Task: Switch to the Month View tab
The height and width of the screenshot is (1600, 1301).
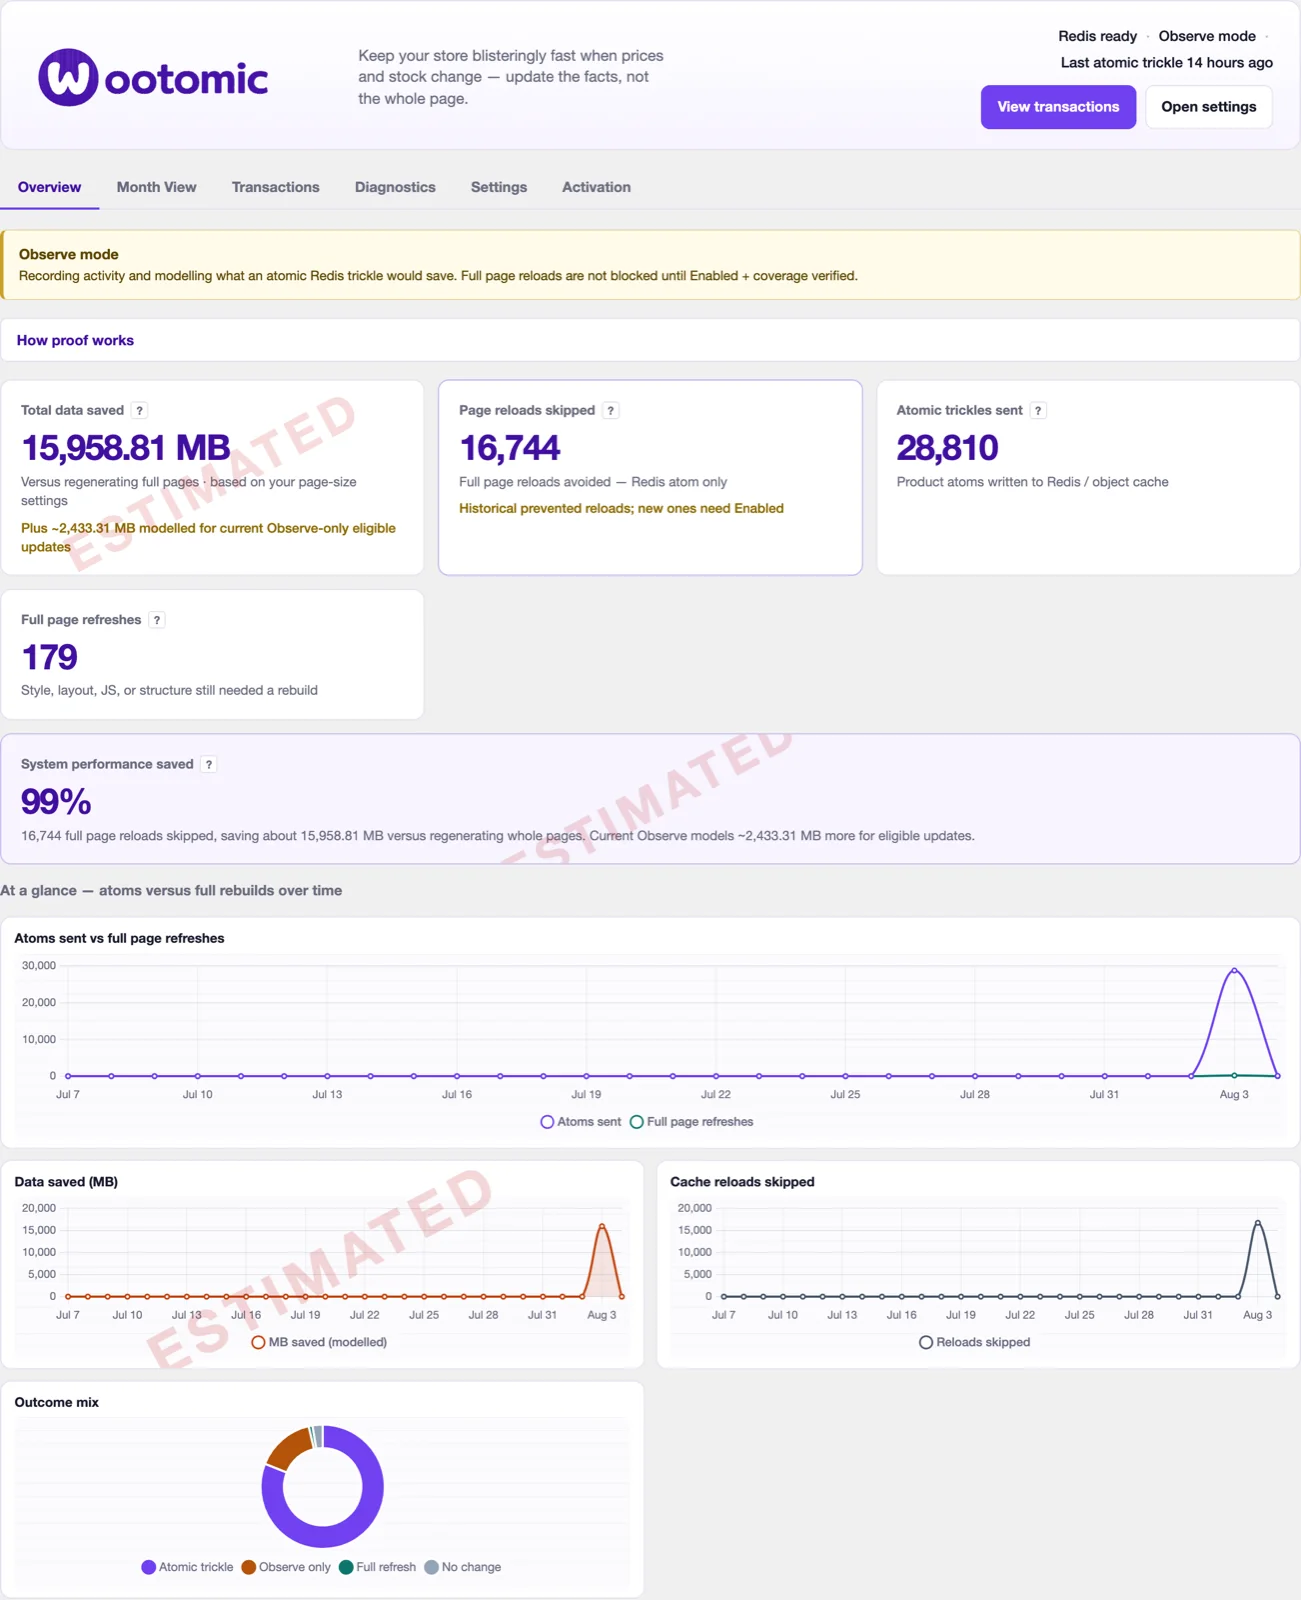Action: (156, 187)
